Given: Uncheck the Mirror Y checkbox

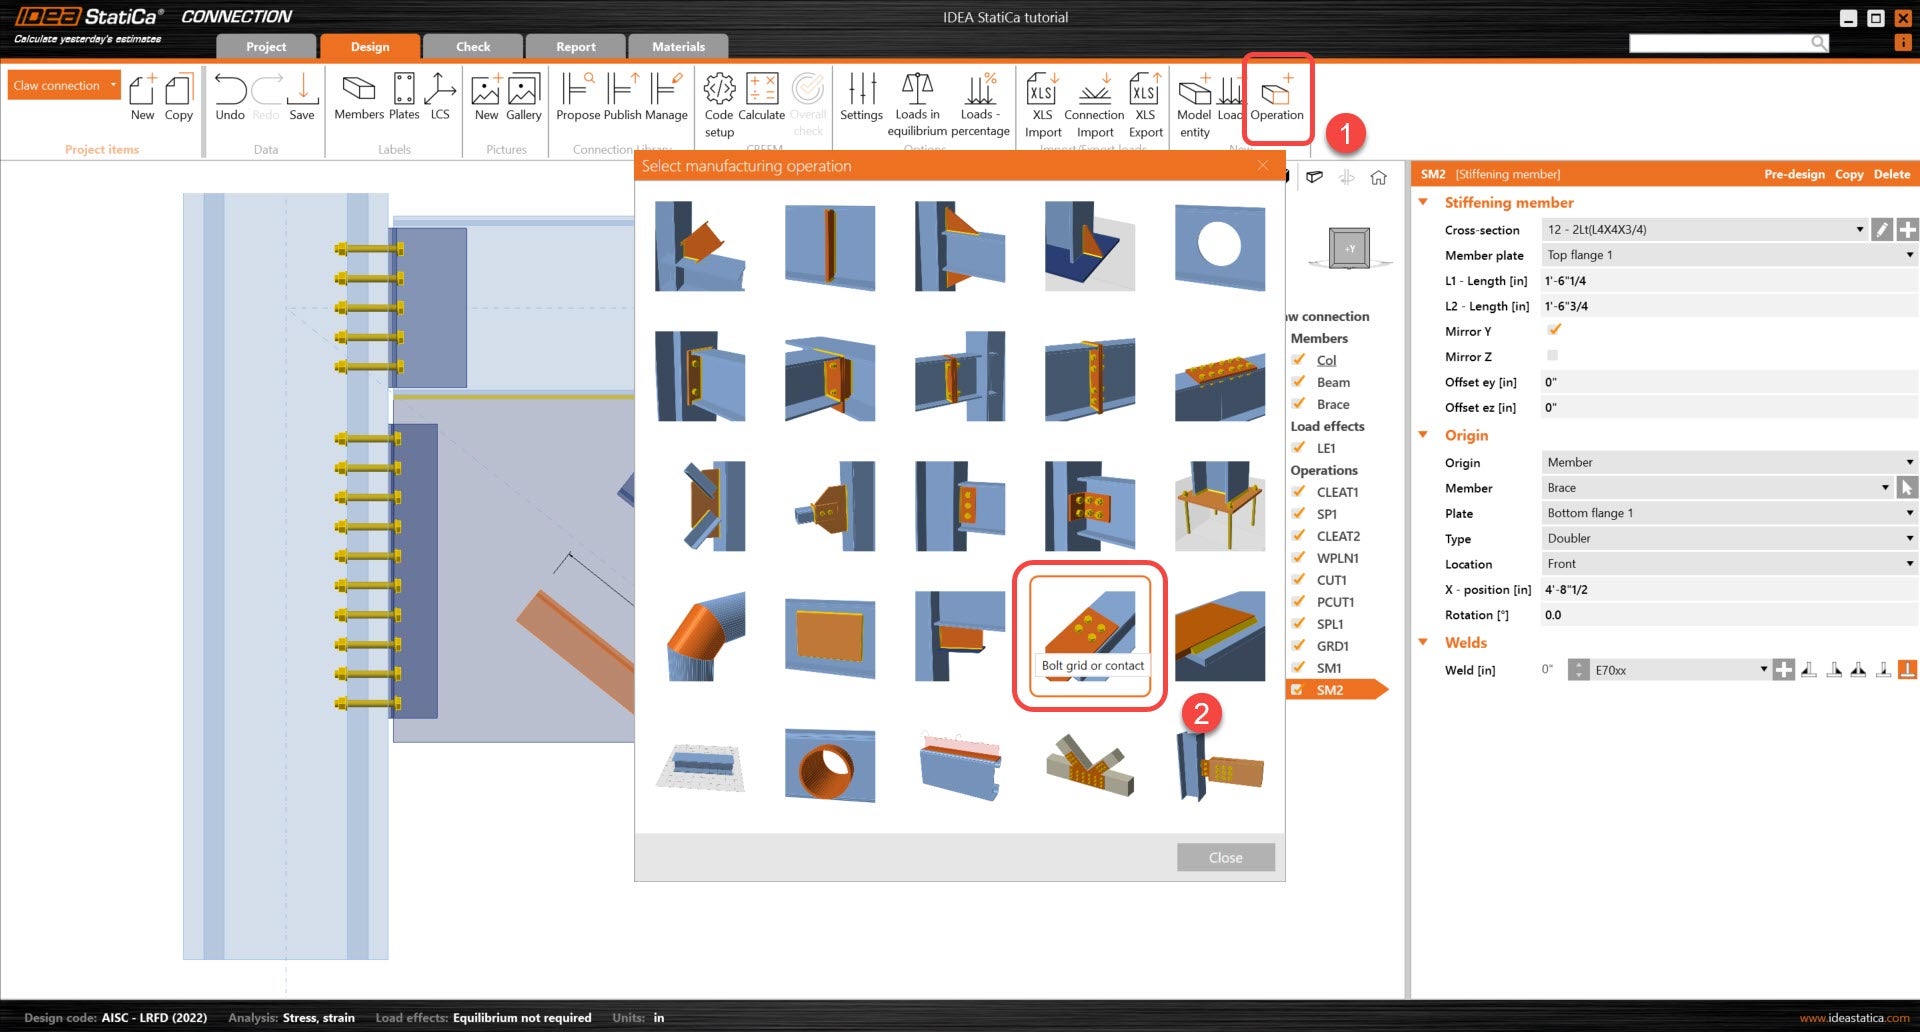Looking at the screenshot, I should pyautogui.click(x=1554, y=330).
